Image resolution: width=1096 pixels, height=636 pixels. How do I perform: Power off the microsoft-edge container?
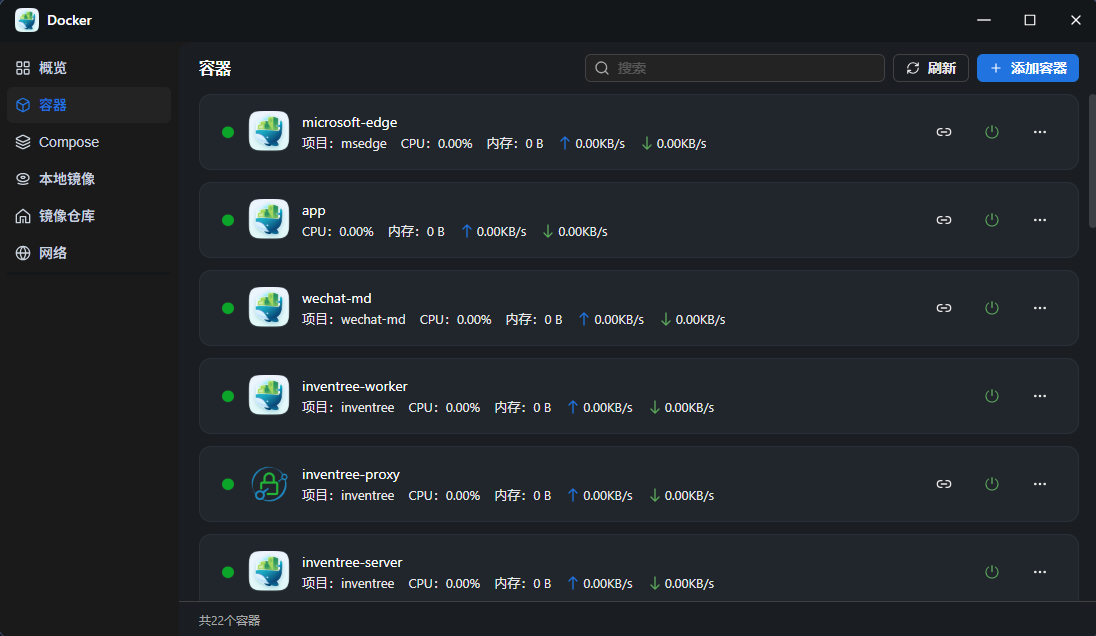[992, 132]
